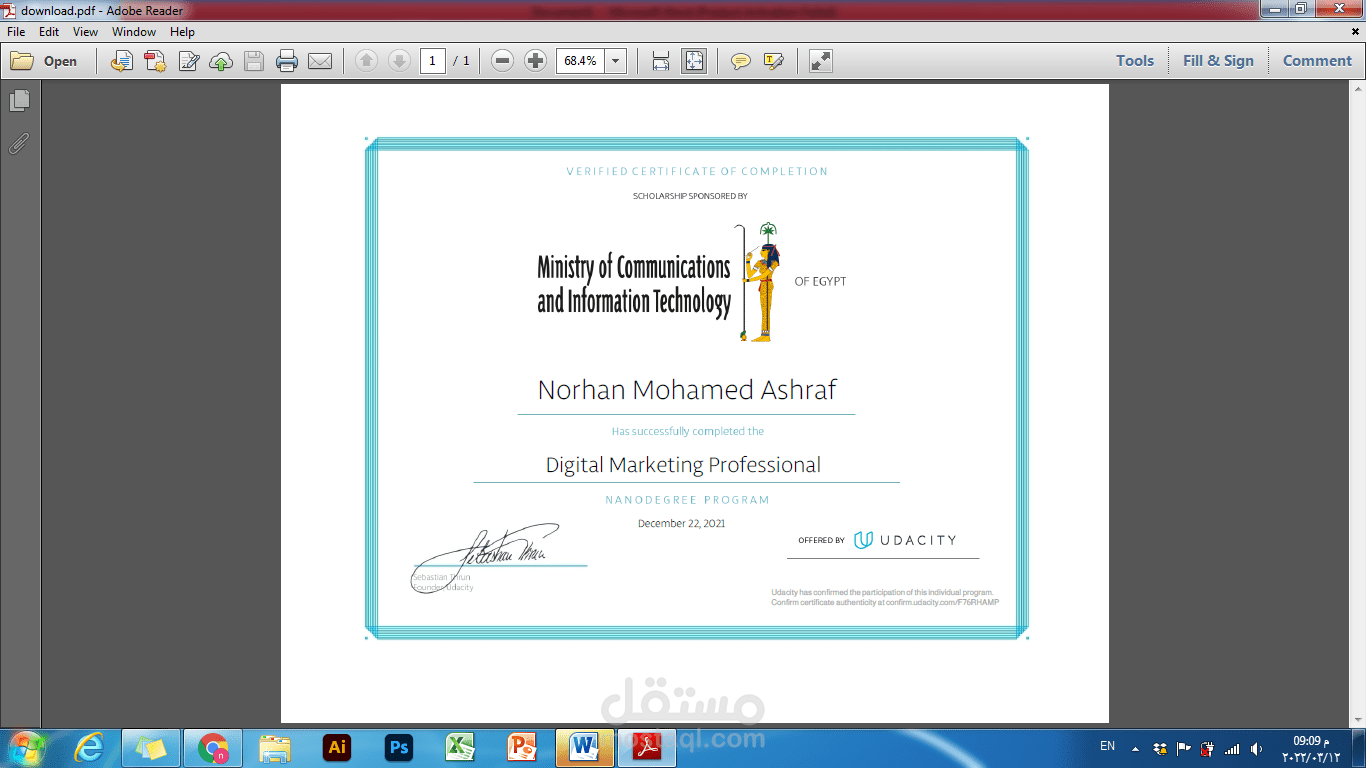Show Attachments paperclip panel icon
Viewport: 1366px width, 768px height.
pyautogui.click(x=19, y=144)
